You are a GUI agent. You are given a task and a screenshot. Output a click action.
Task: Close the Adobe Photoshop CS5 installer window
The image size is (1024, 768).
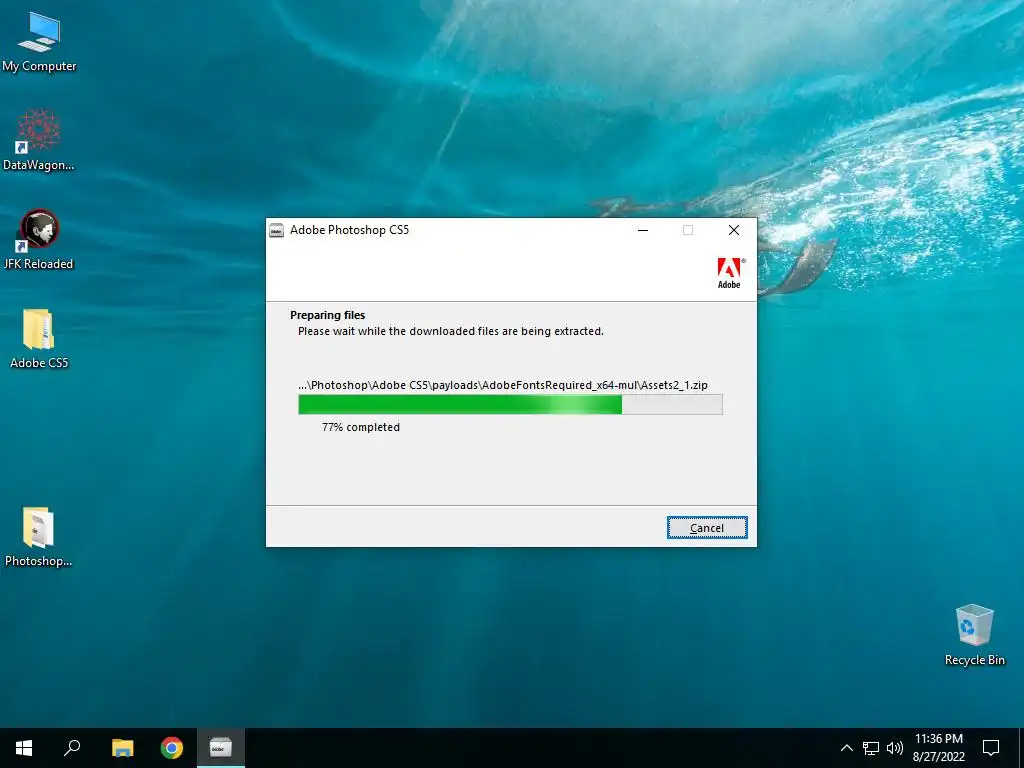[733, 230]
